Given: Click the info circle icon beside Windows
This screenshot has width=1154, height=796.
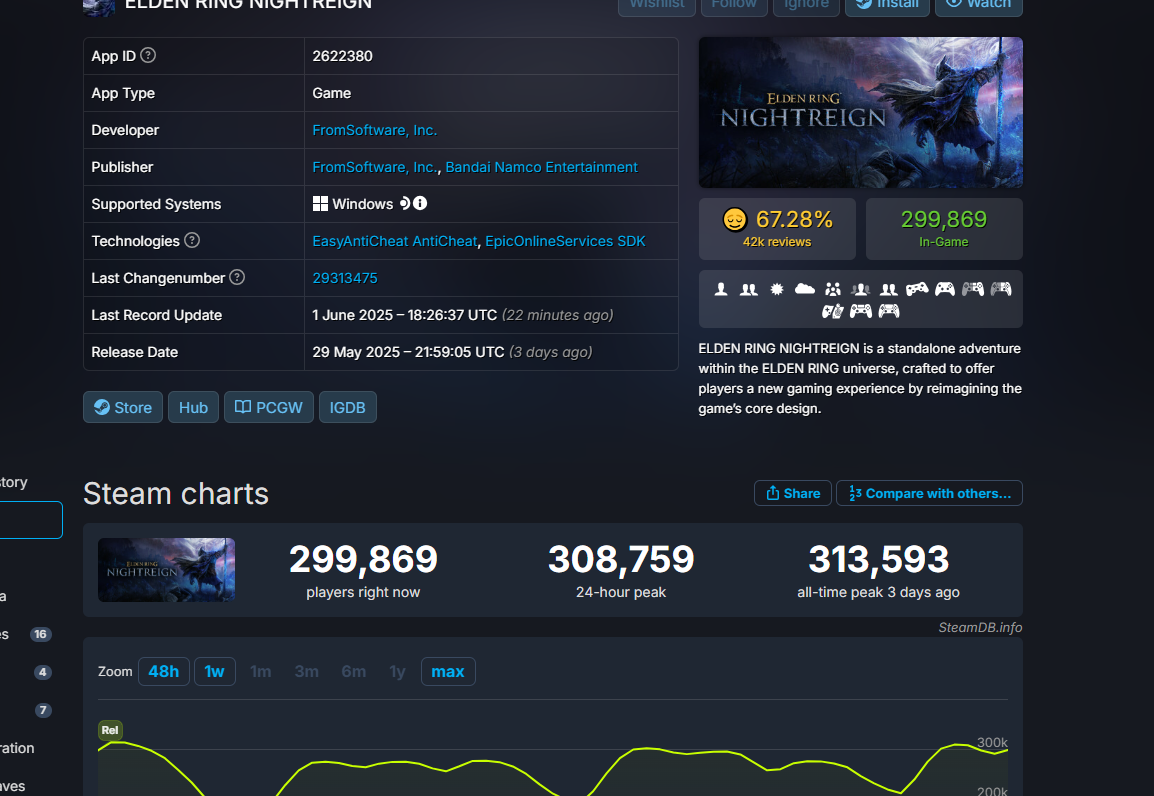Looking at the screenshot, I should [x=420, y=203].
